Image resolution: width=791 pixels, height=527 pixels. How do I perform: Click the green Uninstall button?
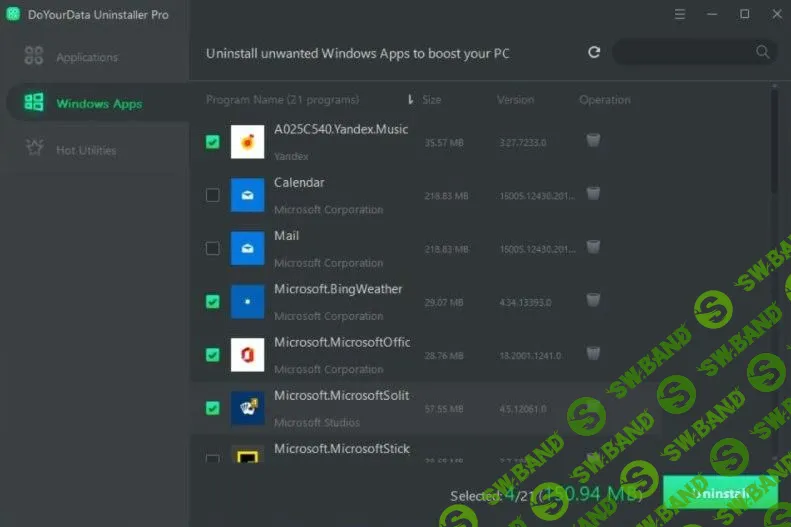coord(720,493)
